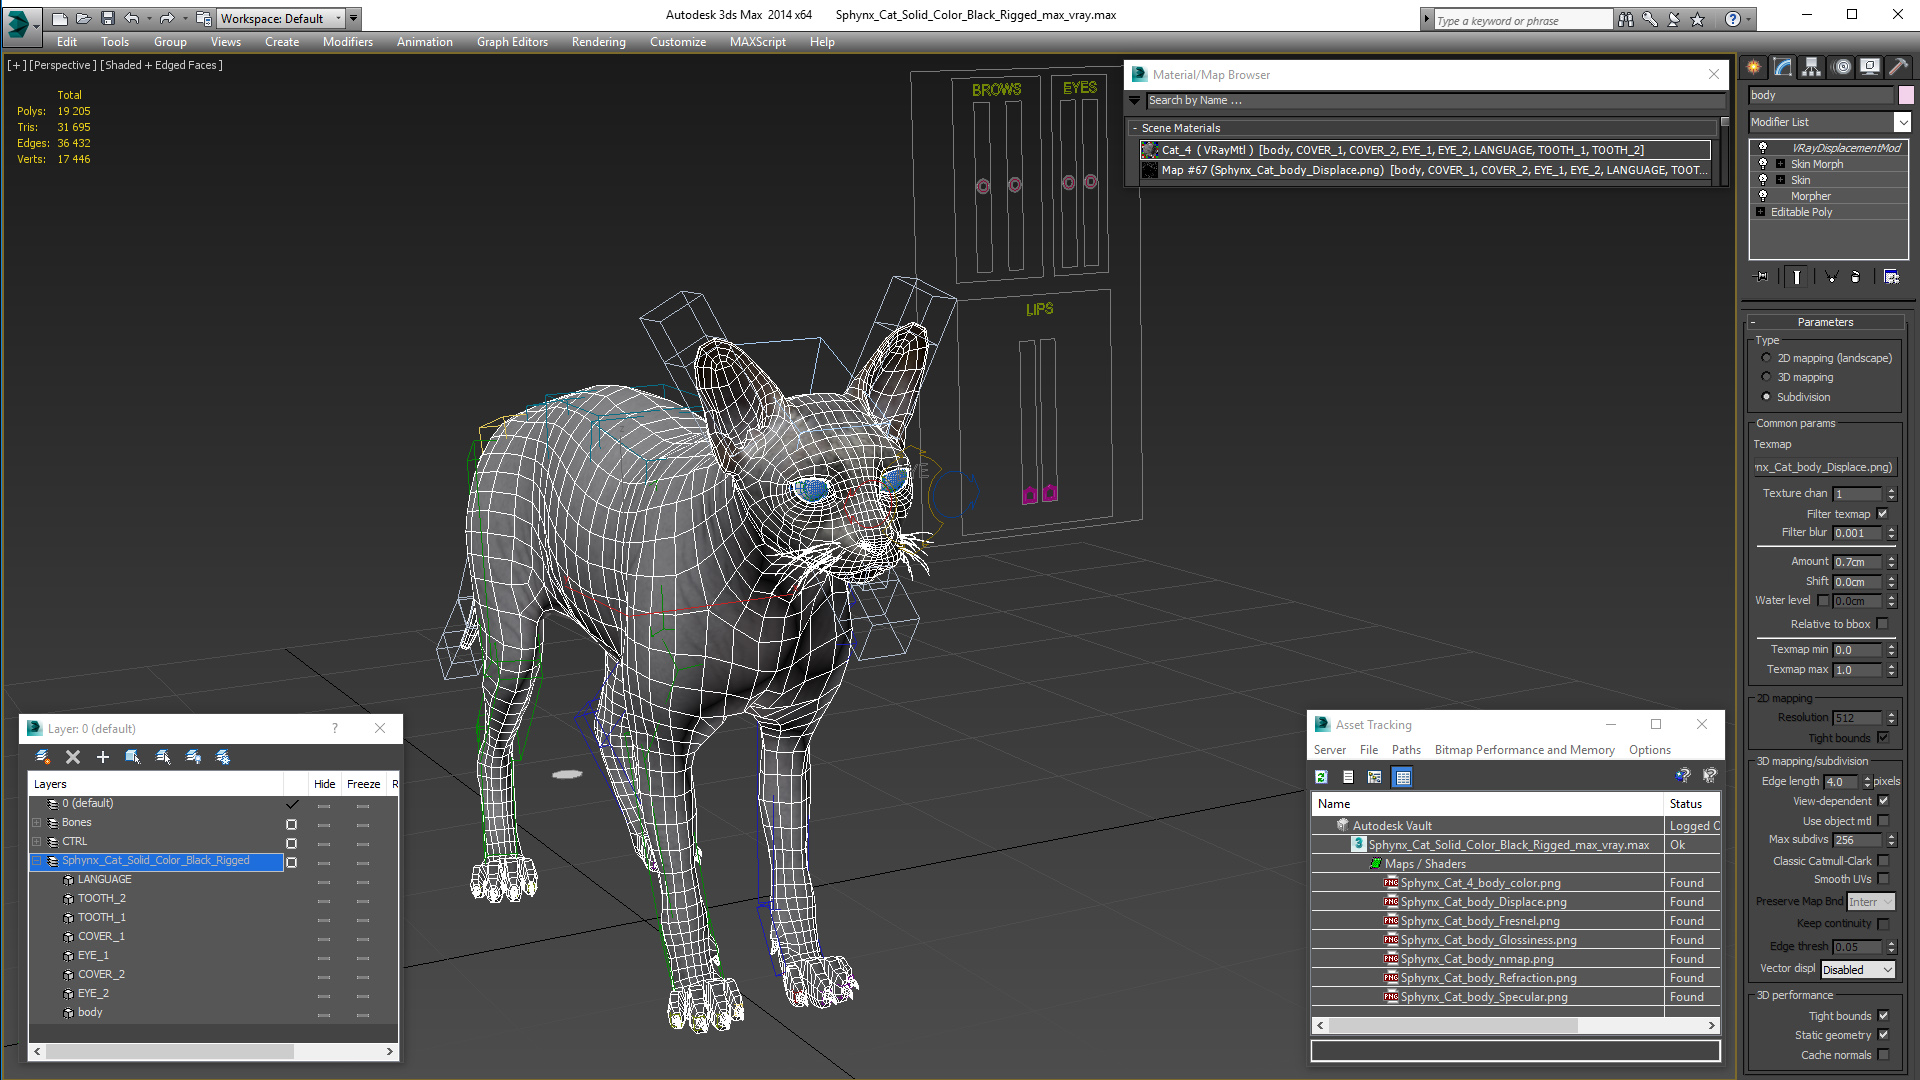Toggle the Morpher modifier lightbulb
Viewport: 1920px width, 1080px height.
tap(1763, 196)
